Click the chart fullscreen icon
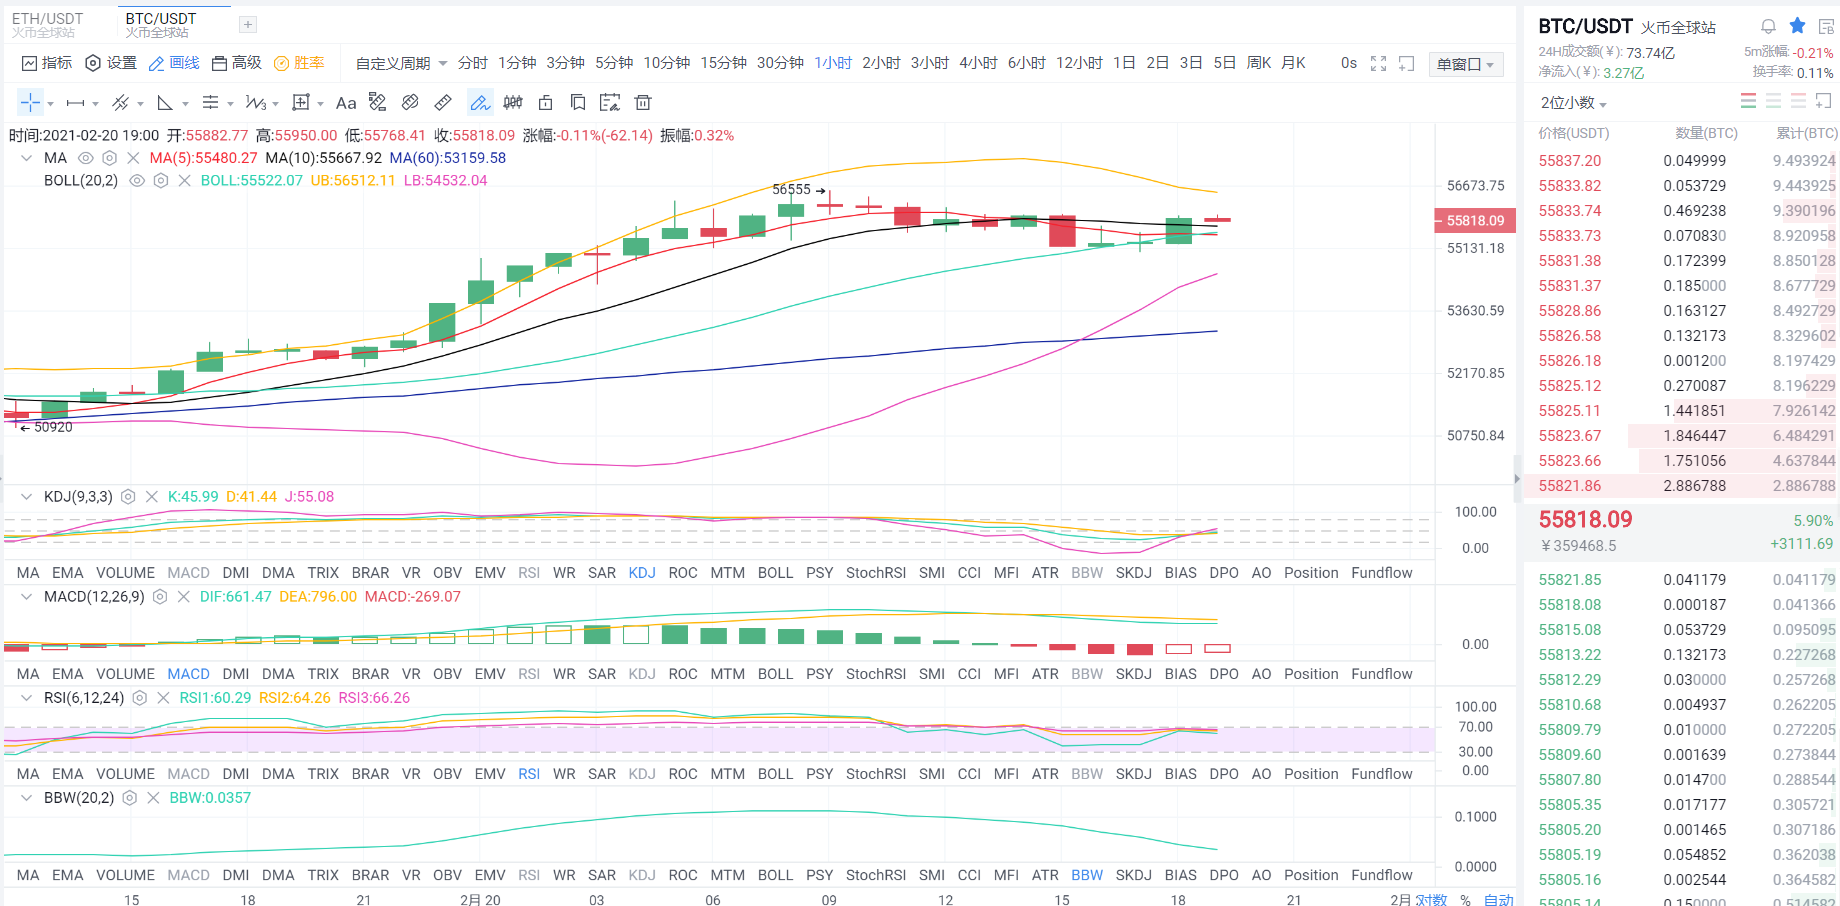The image size is (1840, 906). coord(1379,63)
